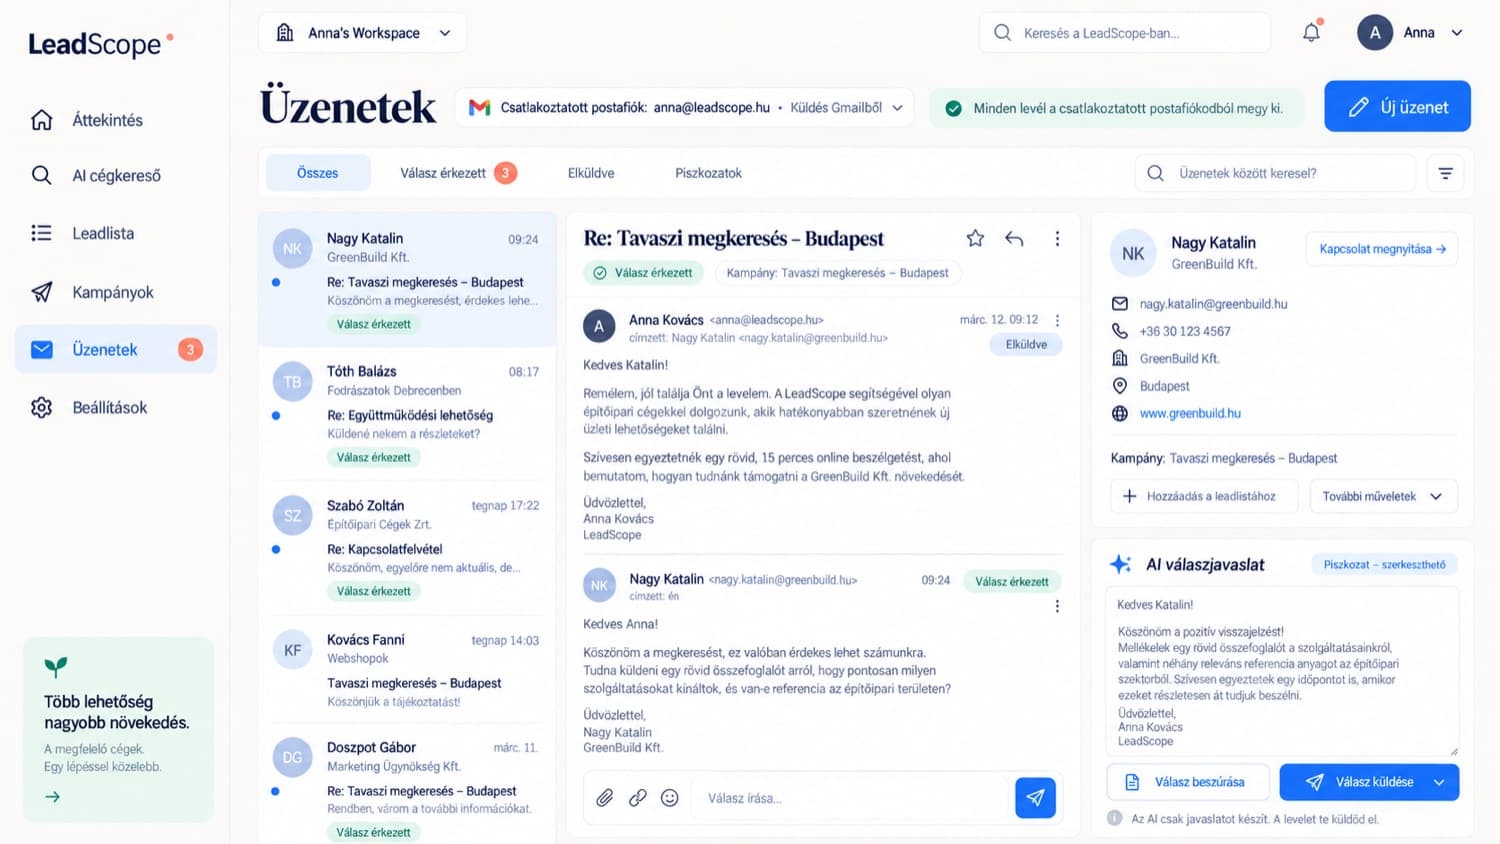Click the search magnifier in top bar
1500x844 pixels.
pos(1002,33)
